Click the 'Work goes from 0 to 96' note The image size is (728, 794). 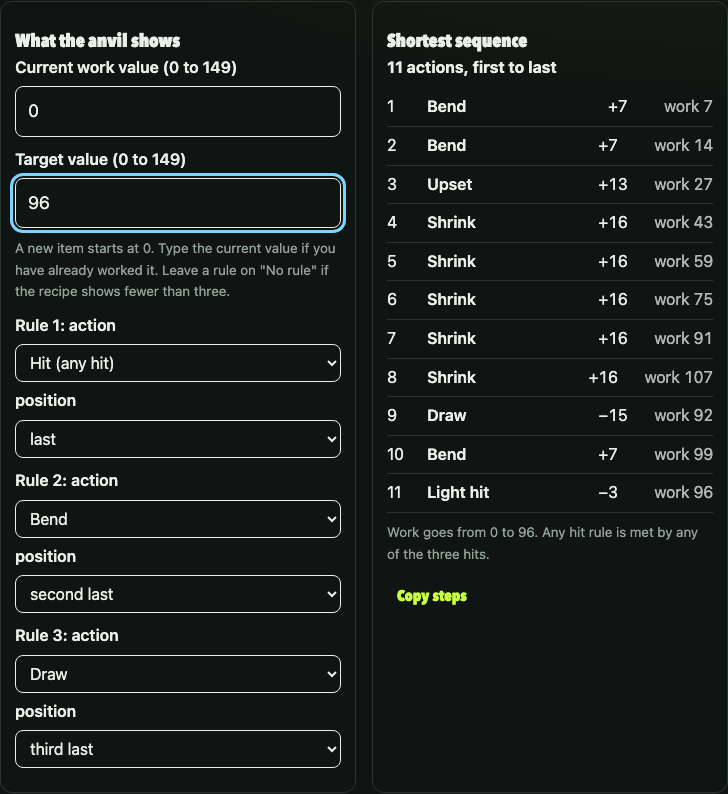point(542,543)
